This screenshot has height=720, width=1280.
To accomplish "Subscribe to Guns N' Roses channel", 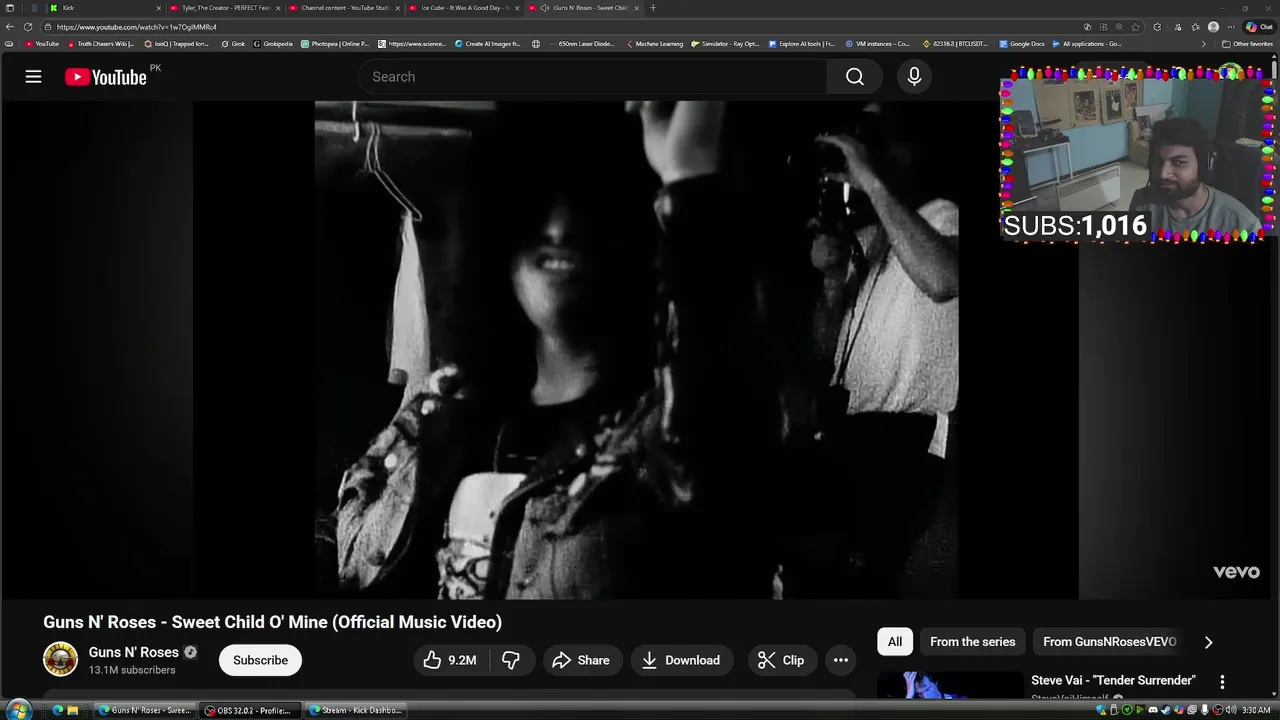I will (260, 660).
